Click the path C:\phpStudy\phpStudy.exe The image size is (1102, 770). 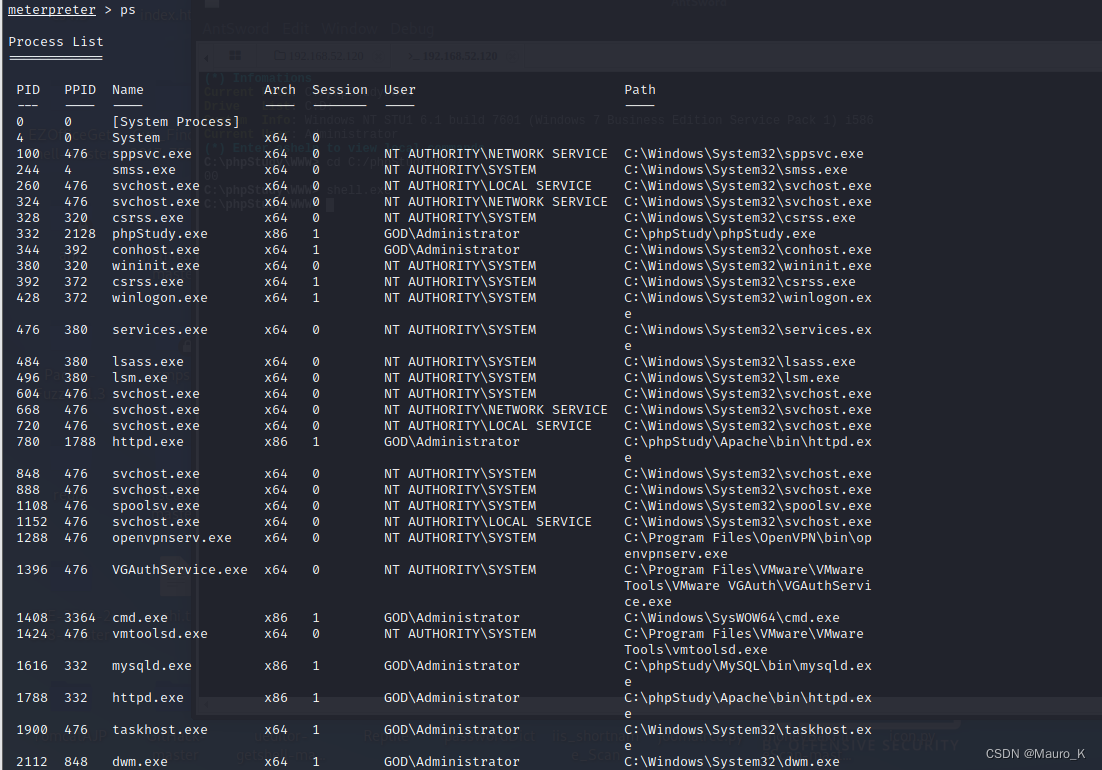(720, 234)
